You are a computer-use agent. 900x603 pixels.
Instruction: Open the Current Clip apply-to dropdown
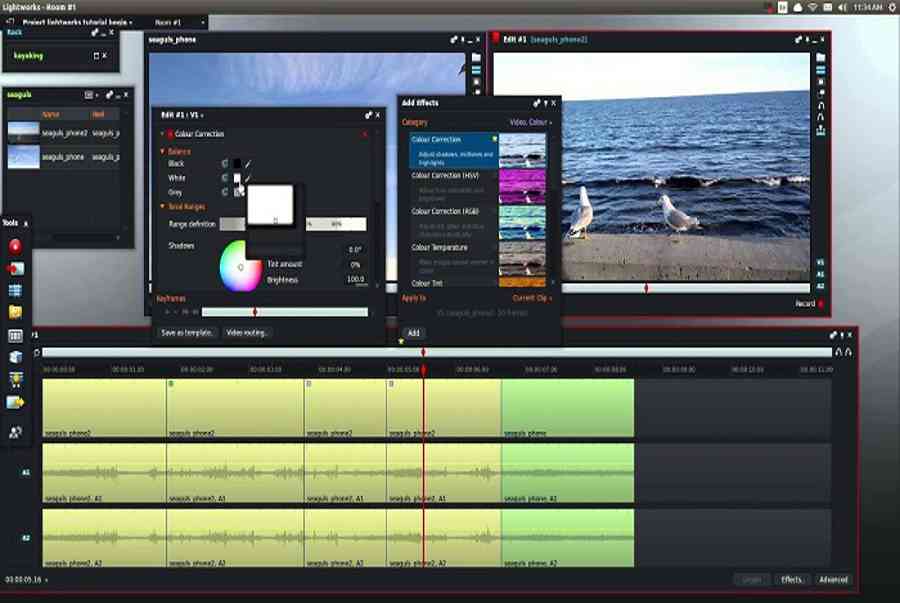[x=531, y=298]
